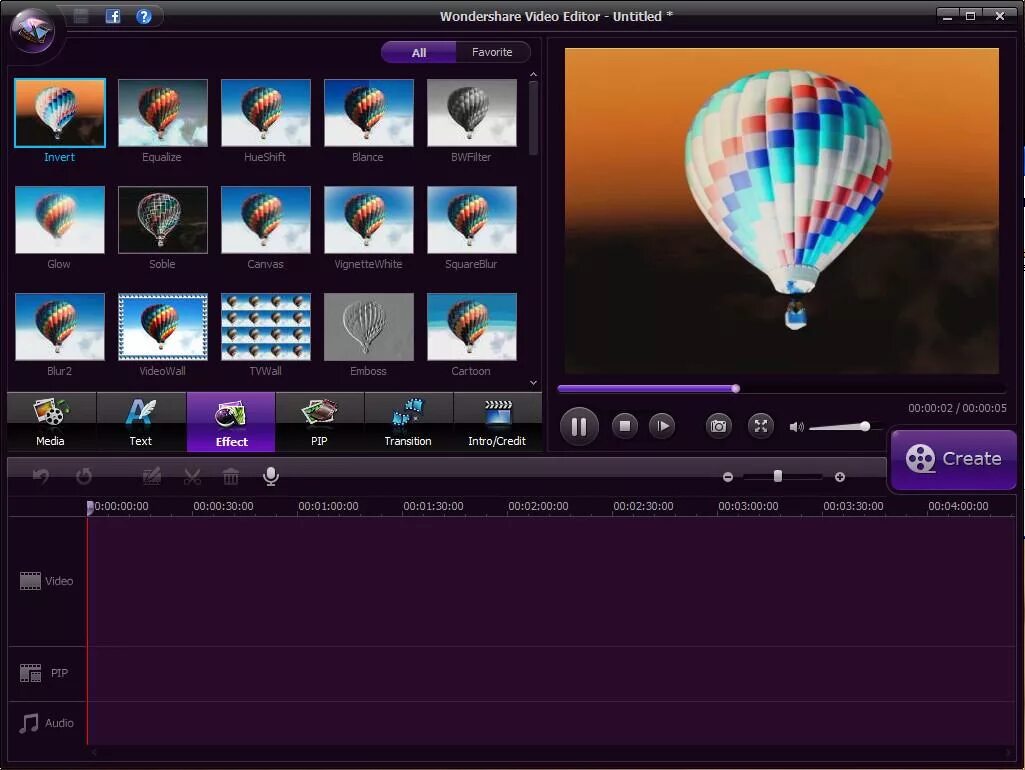Open the Transition tab

point(408,422)
